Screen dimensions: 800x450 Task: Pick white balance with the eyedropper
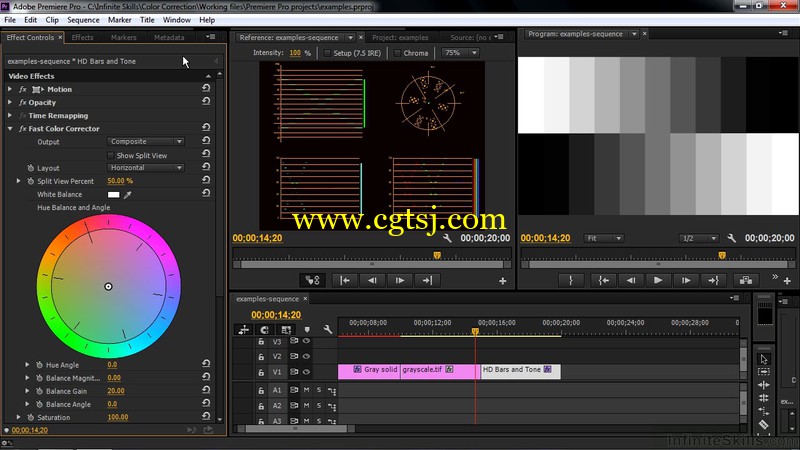[128, 194]
